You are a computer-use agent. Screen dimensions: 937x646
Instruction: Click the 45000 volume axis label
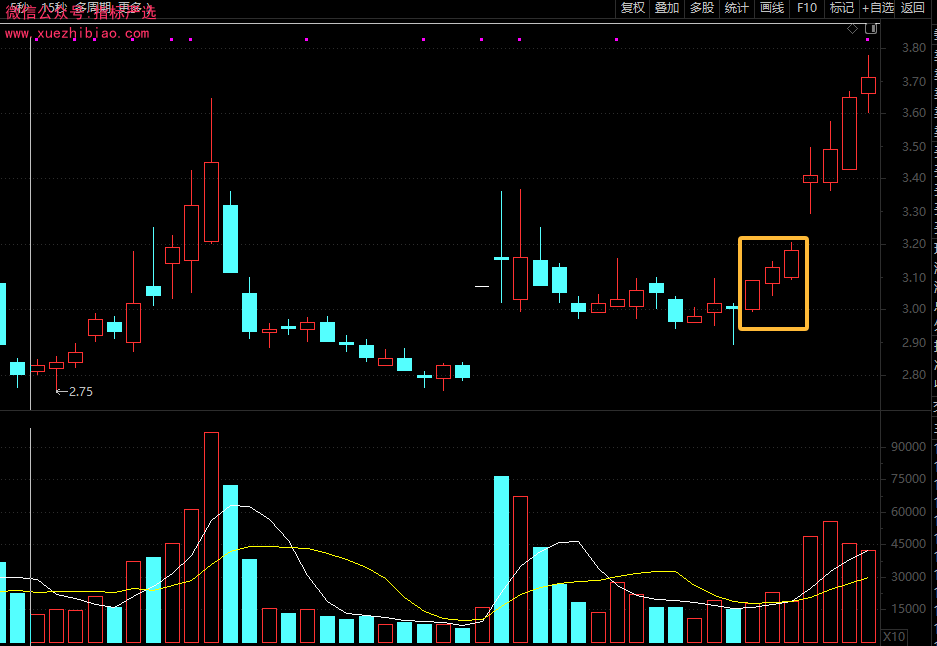click(908, 544)
